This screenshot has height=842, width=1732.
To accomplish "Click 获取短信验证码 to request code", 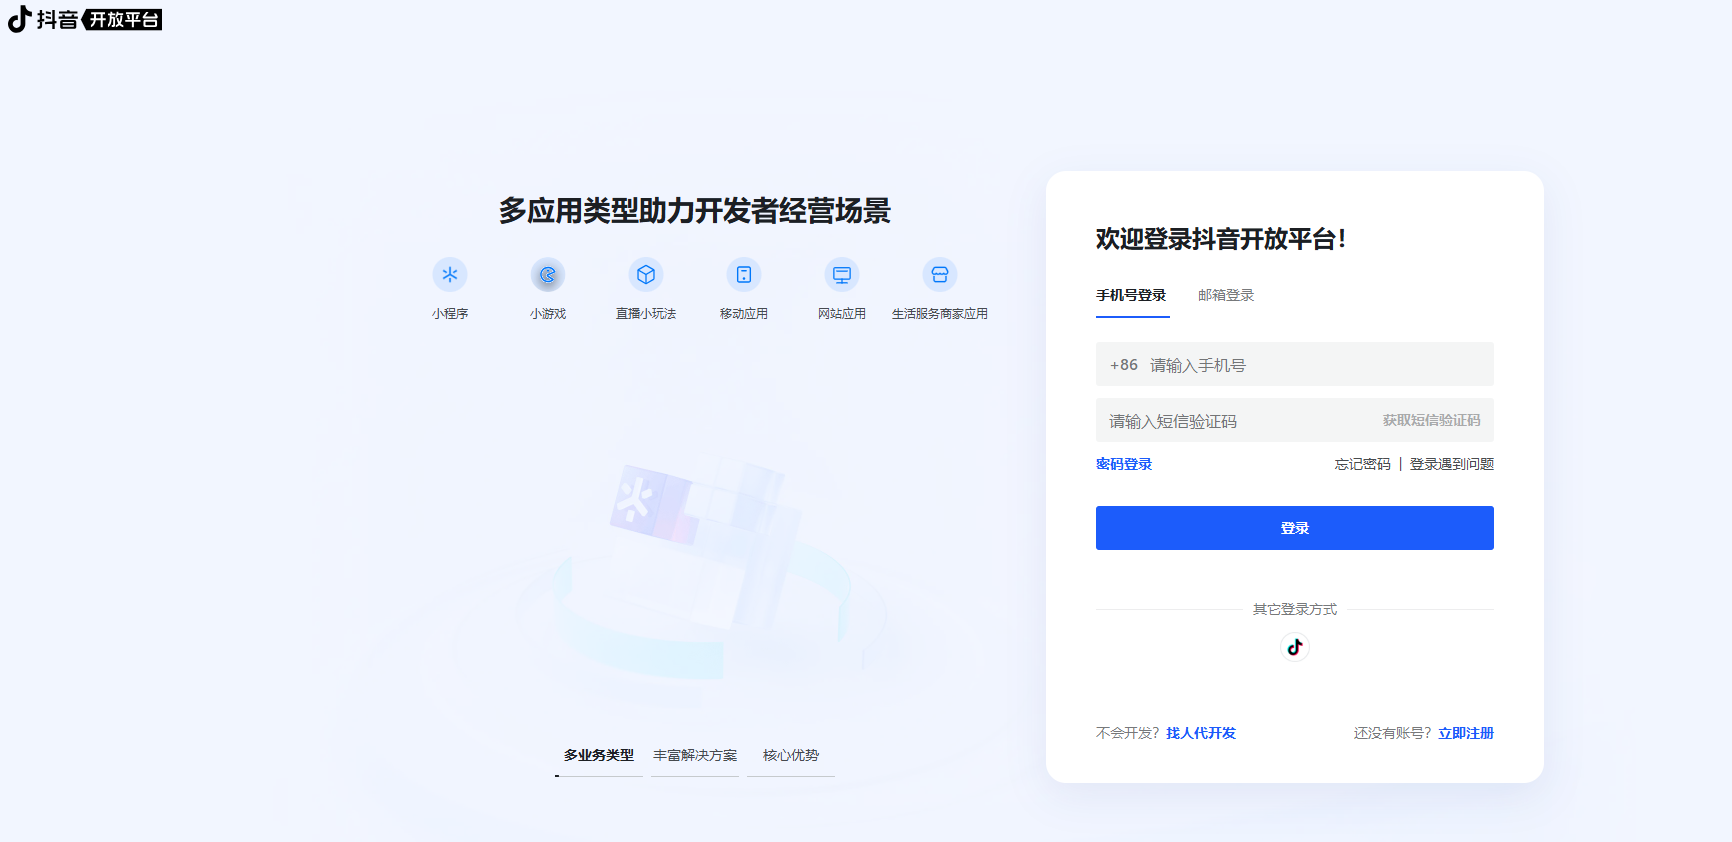I will coord(1431,420).
